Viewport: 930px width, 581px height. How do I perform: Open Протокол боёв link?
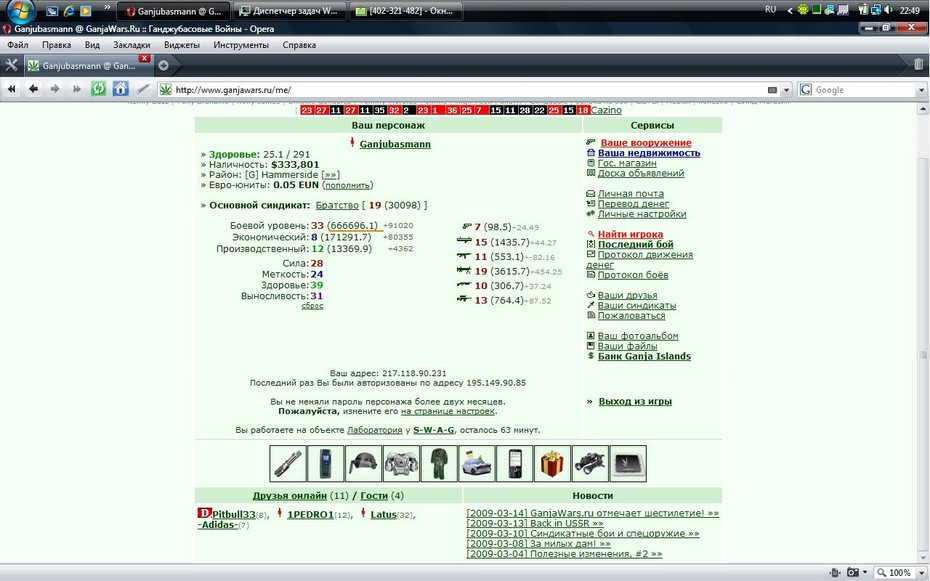click(x=633, y=275)
